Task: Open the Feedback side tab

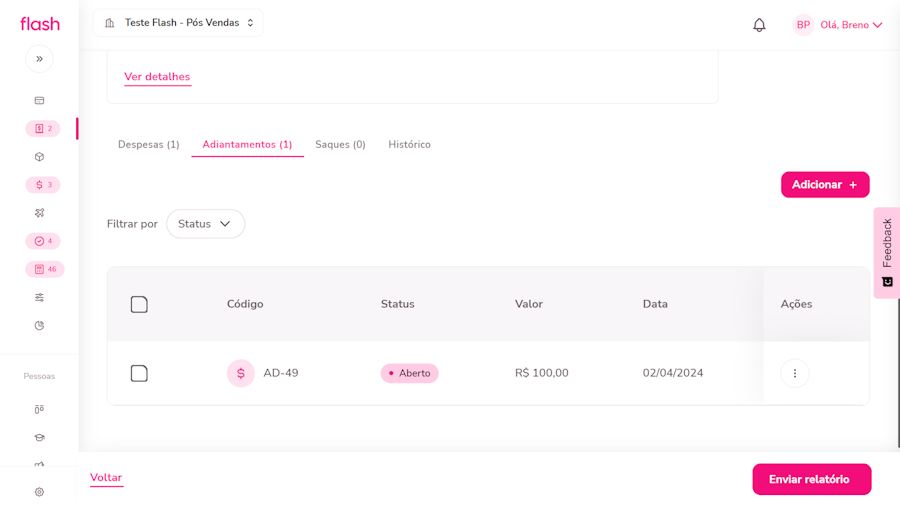Action: (886, 252)
